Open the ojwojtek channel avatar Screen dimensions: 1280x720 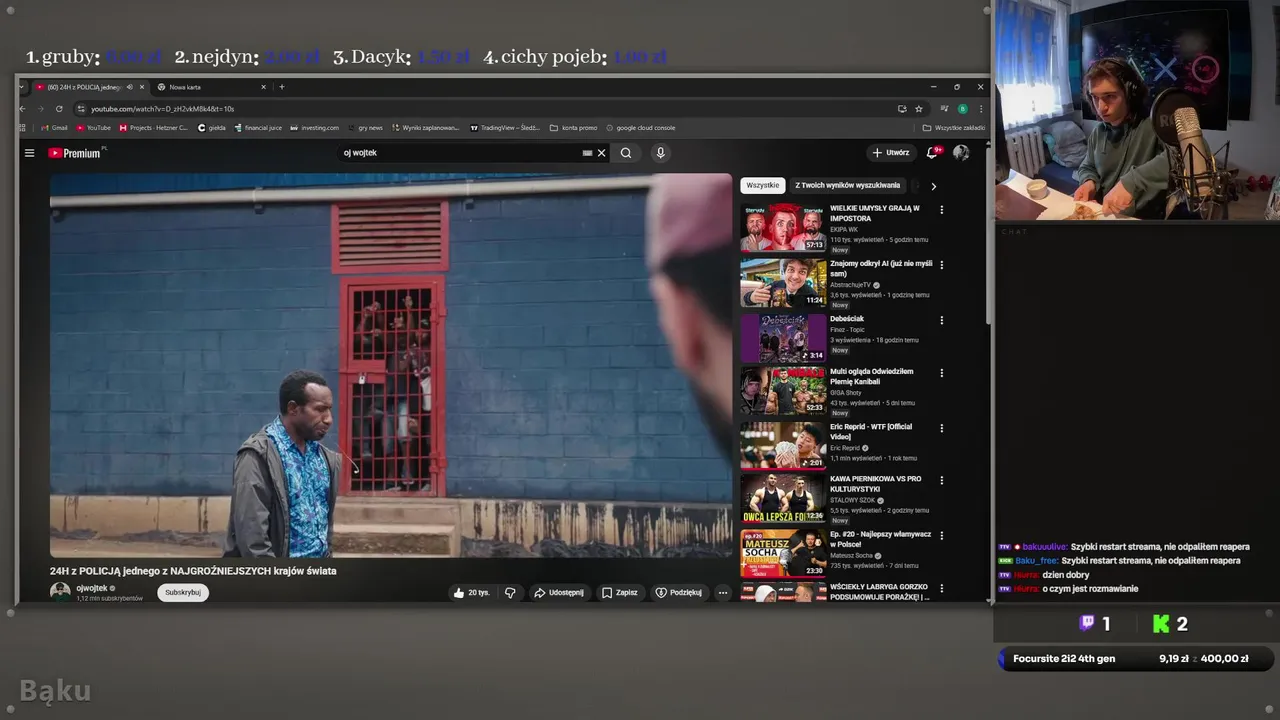click(x=60, y=592)
